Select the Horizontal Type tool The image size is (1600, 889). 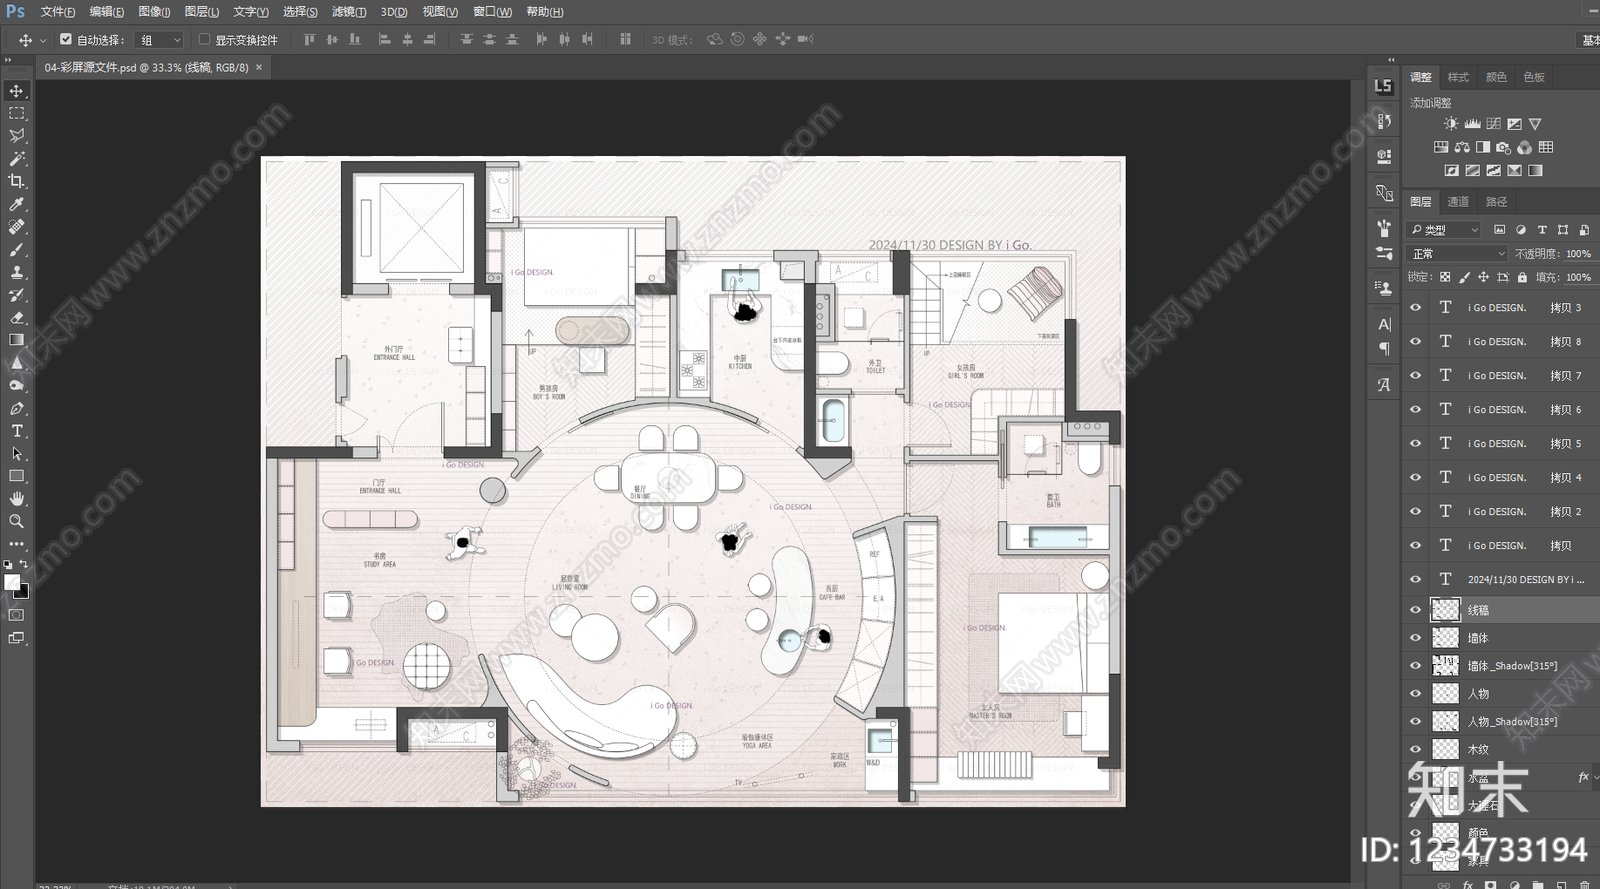16,431
